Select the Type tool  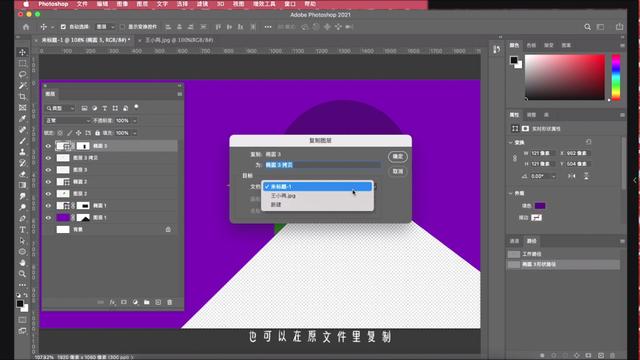[22, 229]
